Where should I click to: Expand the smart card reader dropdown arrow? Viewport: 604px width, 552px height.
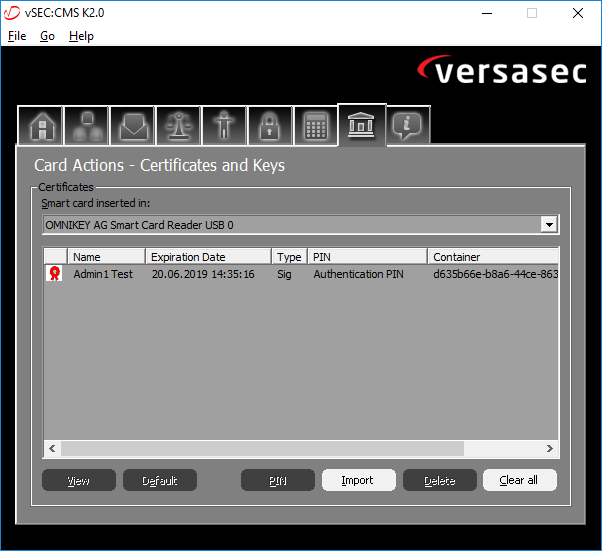549,225
